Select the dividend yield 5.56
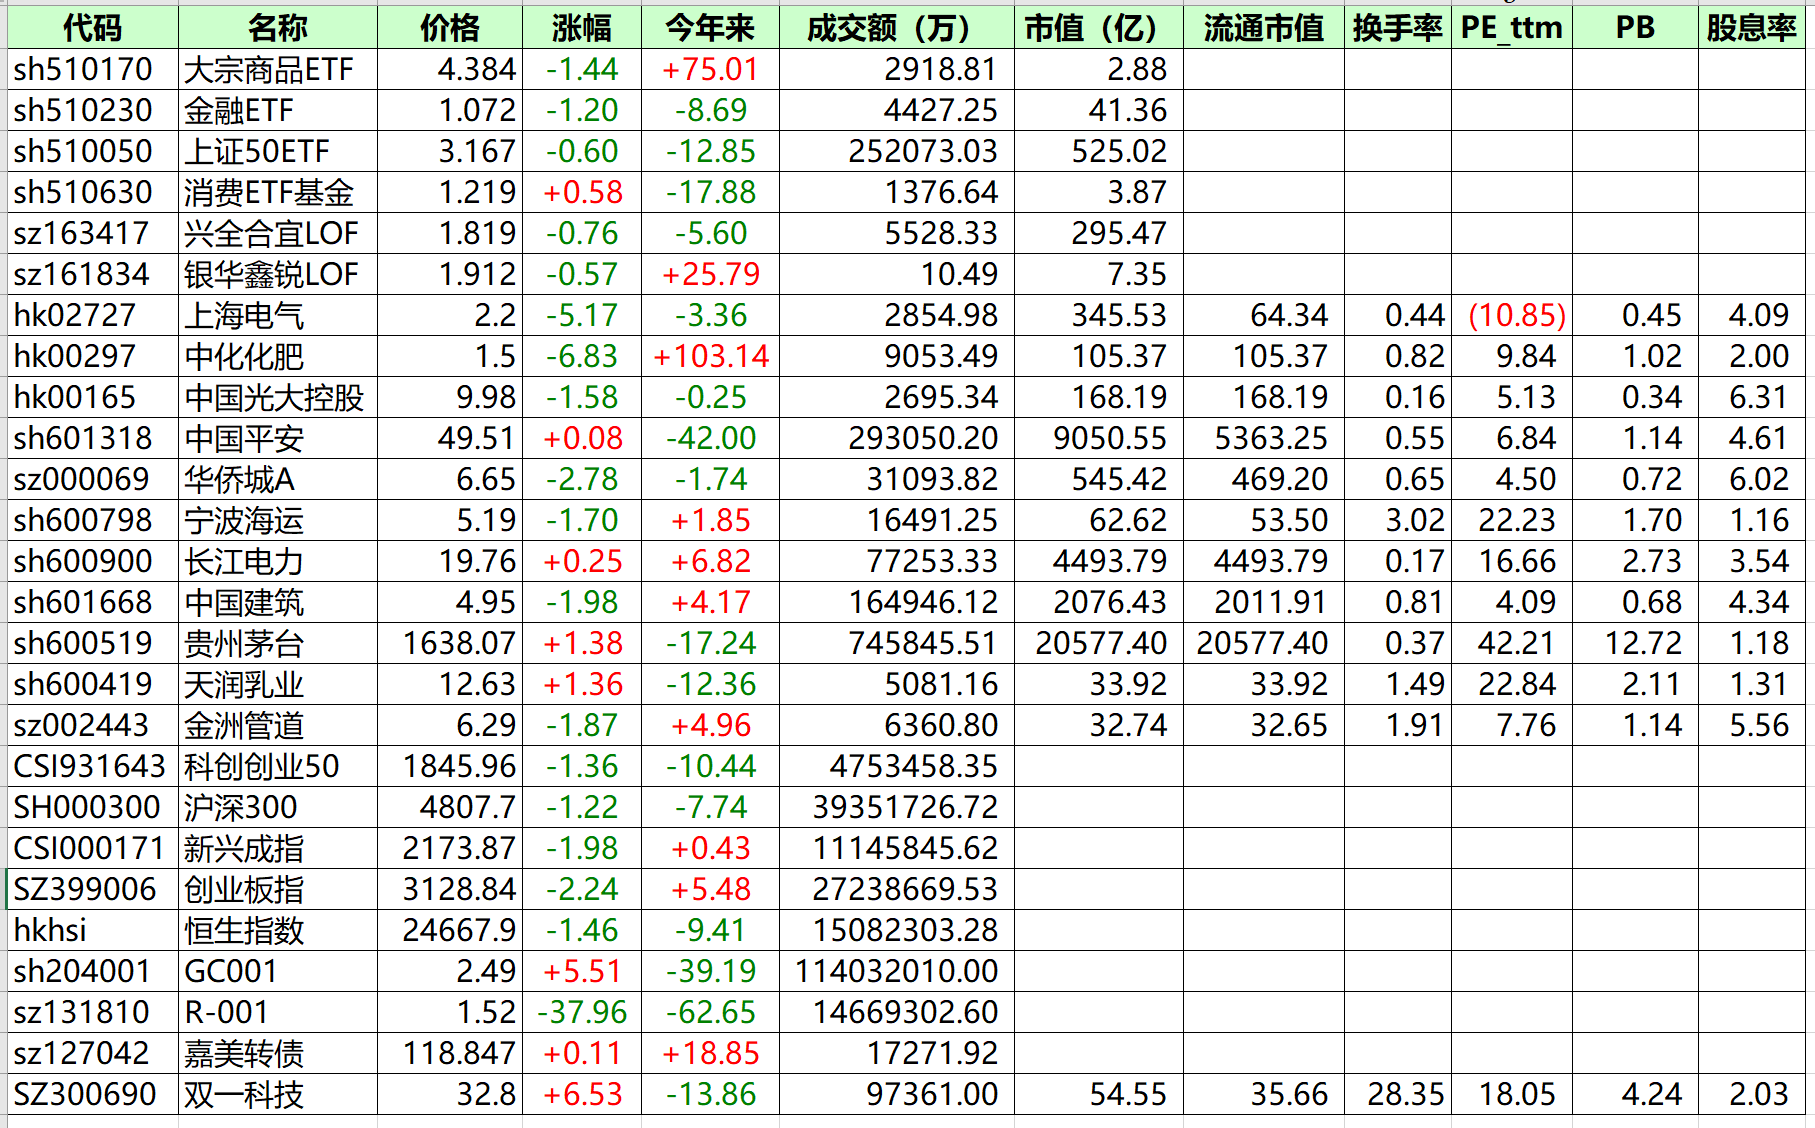Screen dimensions: 1815x1128 pos(1752,725)
